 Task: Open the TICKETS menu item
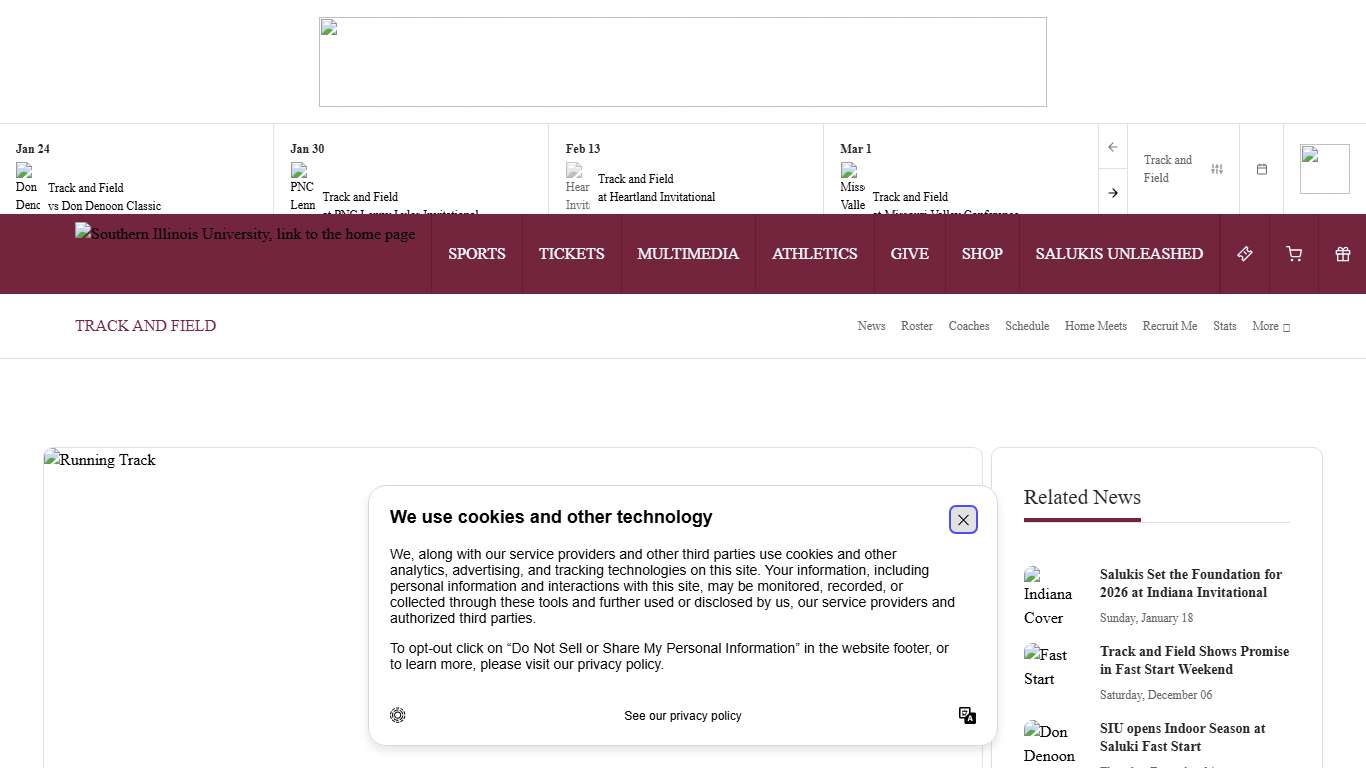[572, 254]
